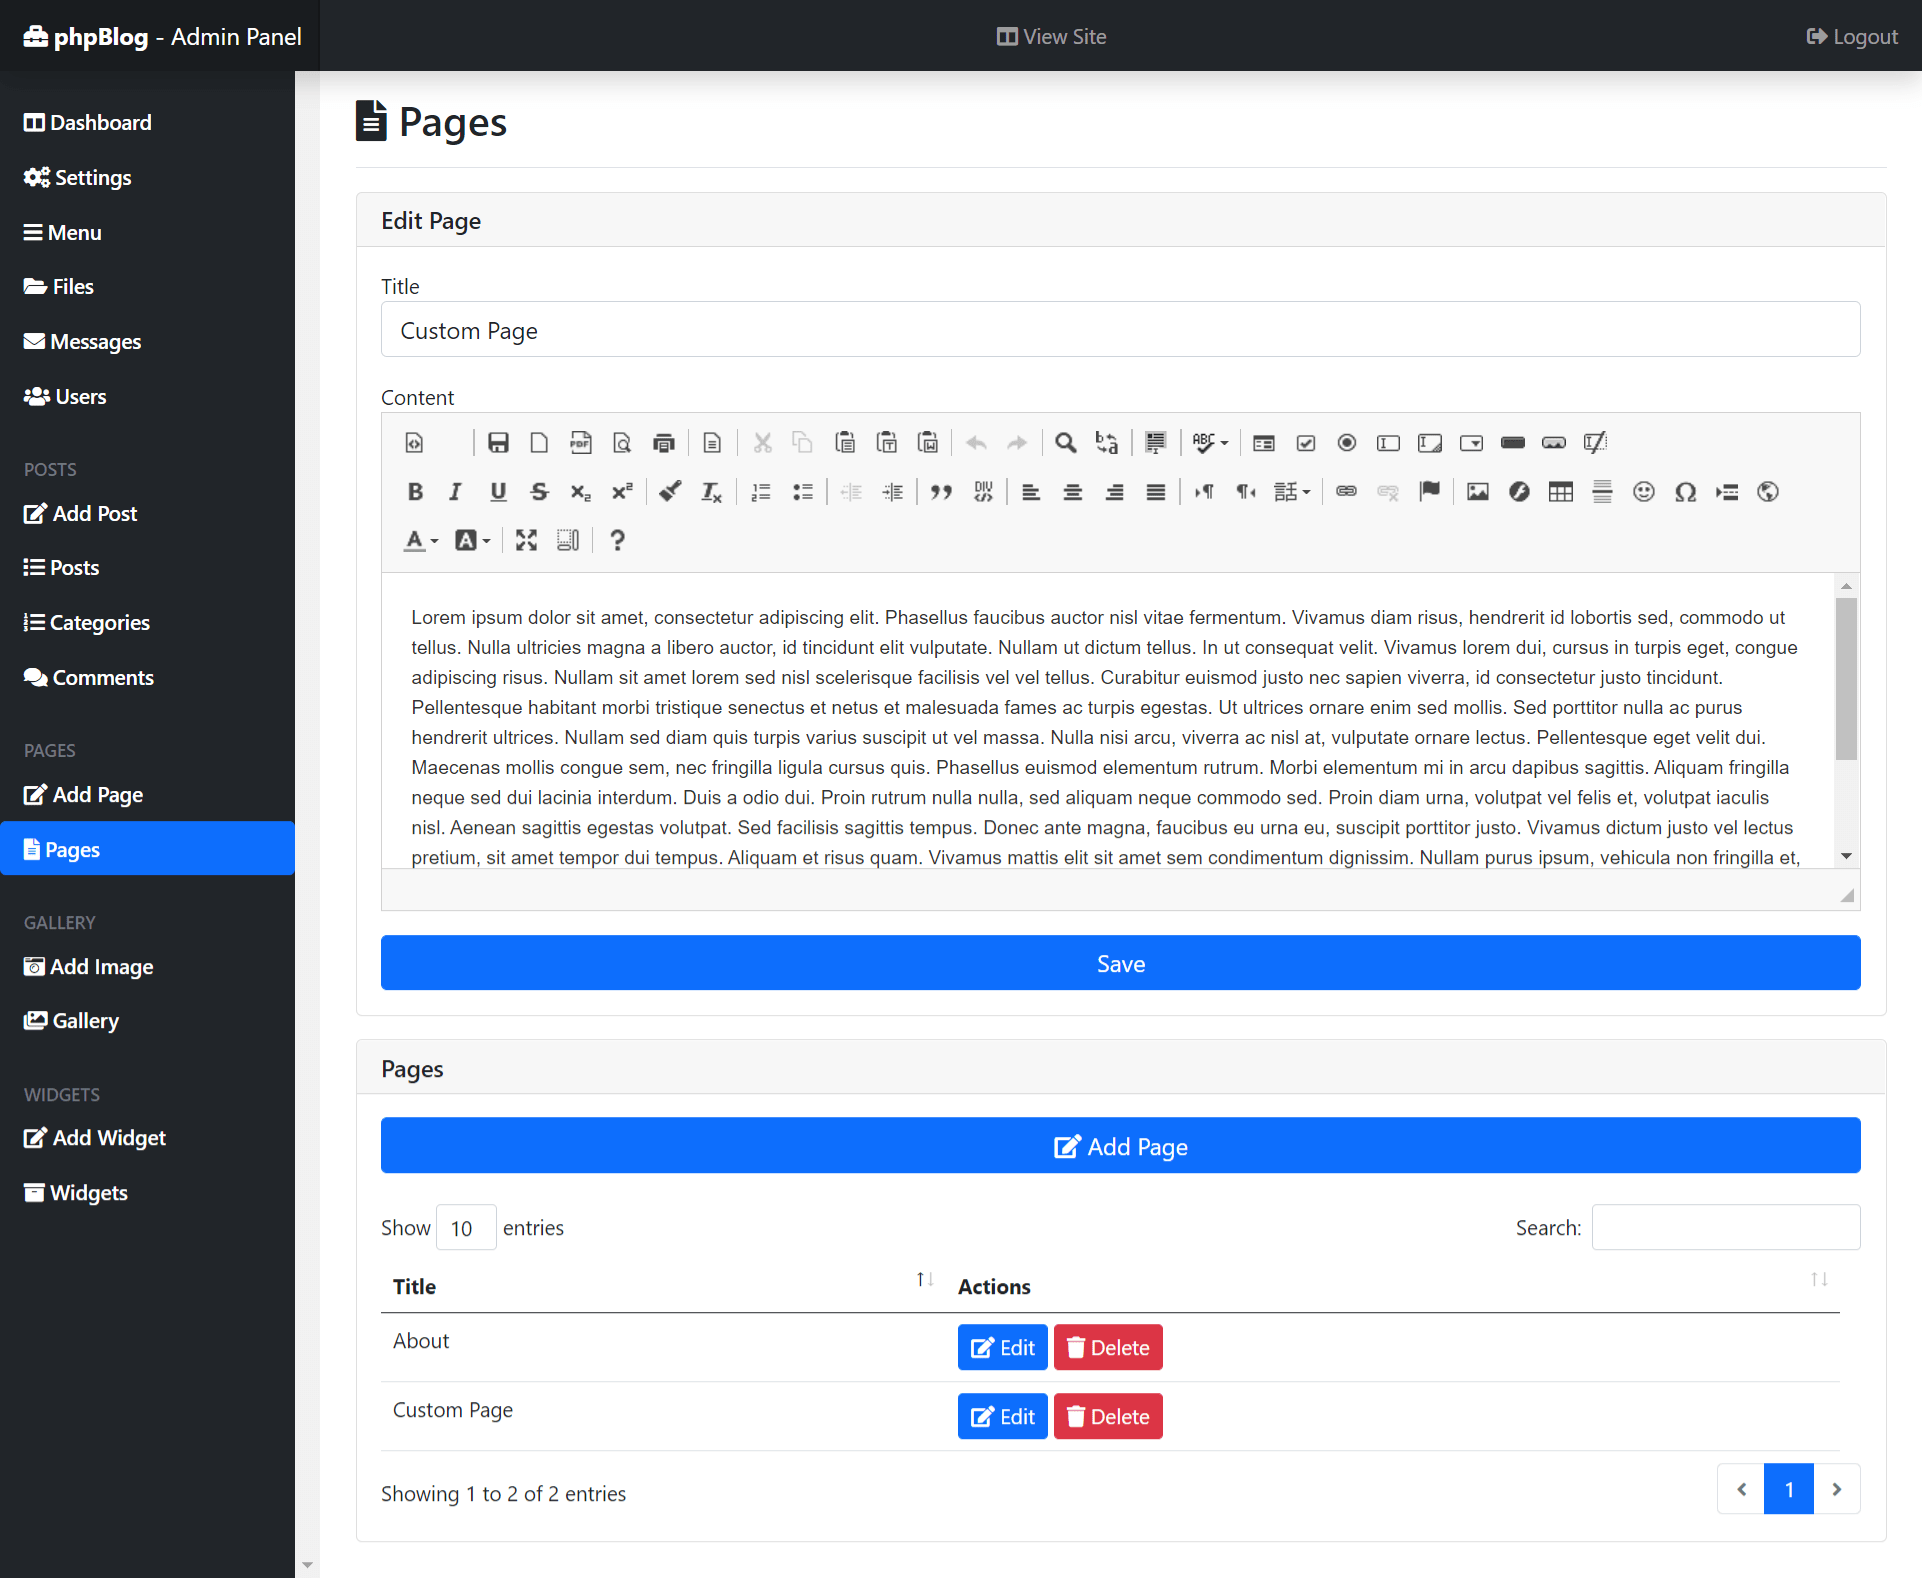Delete the Custom Page entry
This screenshot has width=1922, height=1578.
1108,1417
